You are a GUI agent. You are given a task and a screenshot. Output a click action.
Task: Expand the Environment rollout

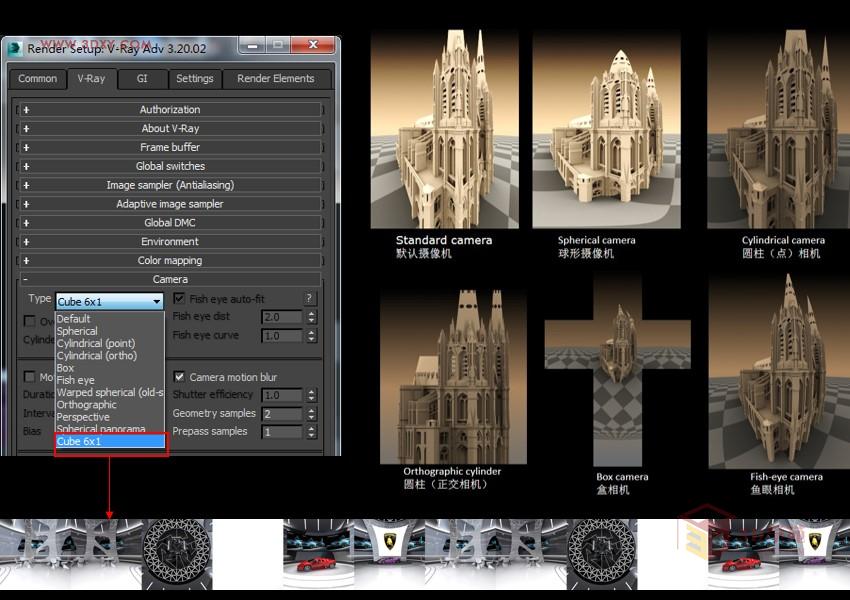170,241
